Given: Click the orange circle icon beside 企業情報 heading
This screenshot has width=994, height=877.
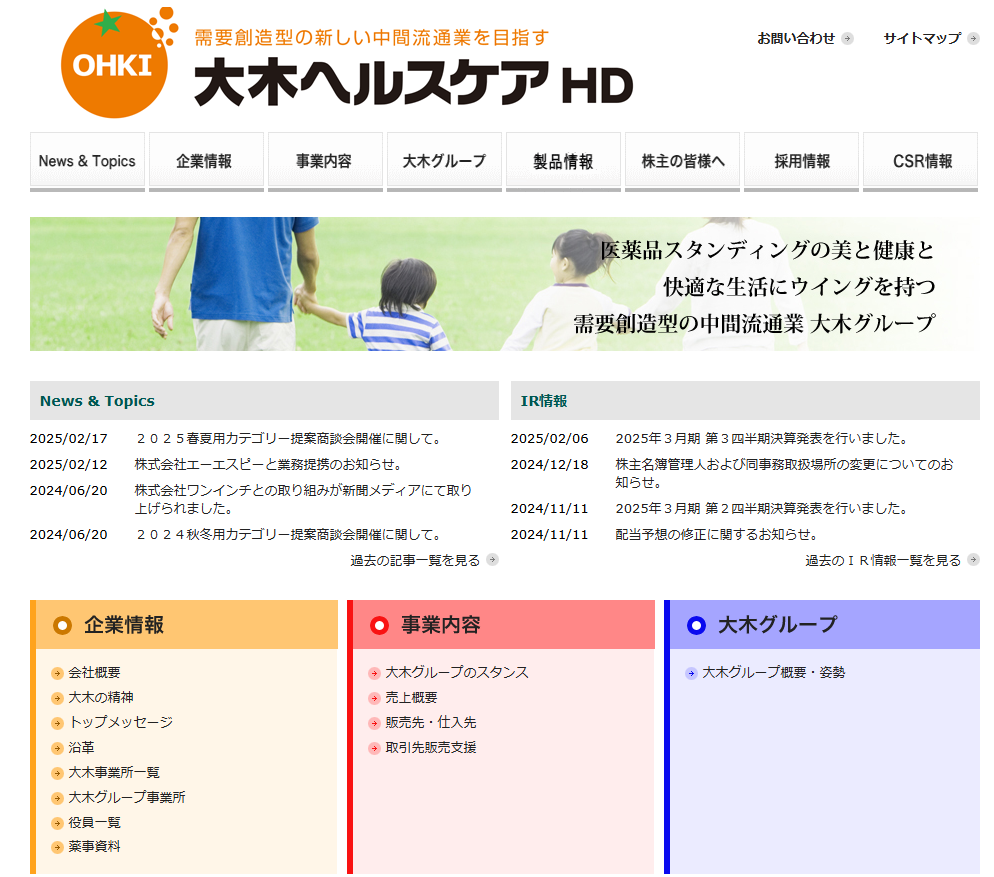Looking at the screenshot, I should (x=62, y=626).
